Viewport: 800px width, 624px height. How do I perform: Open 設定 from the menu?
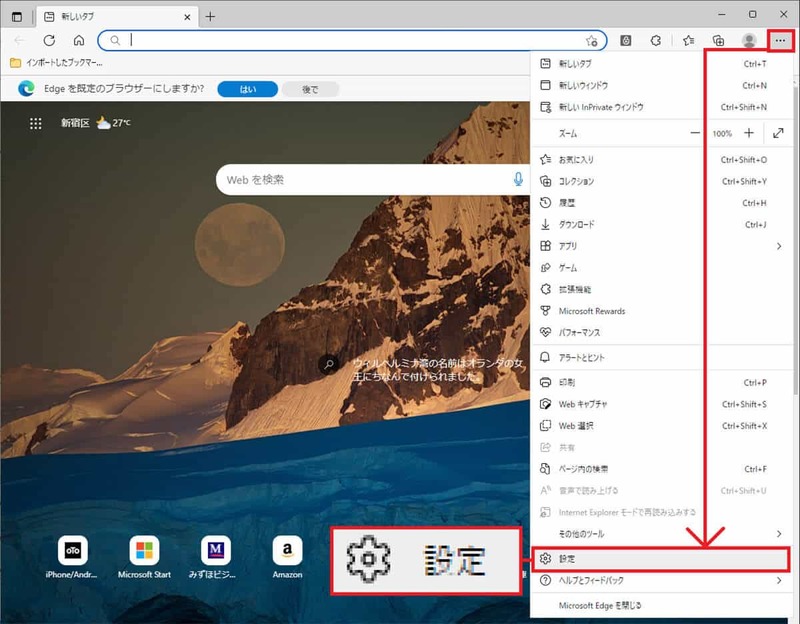(x=661, y=559)
